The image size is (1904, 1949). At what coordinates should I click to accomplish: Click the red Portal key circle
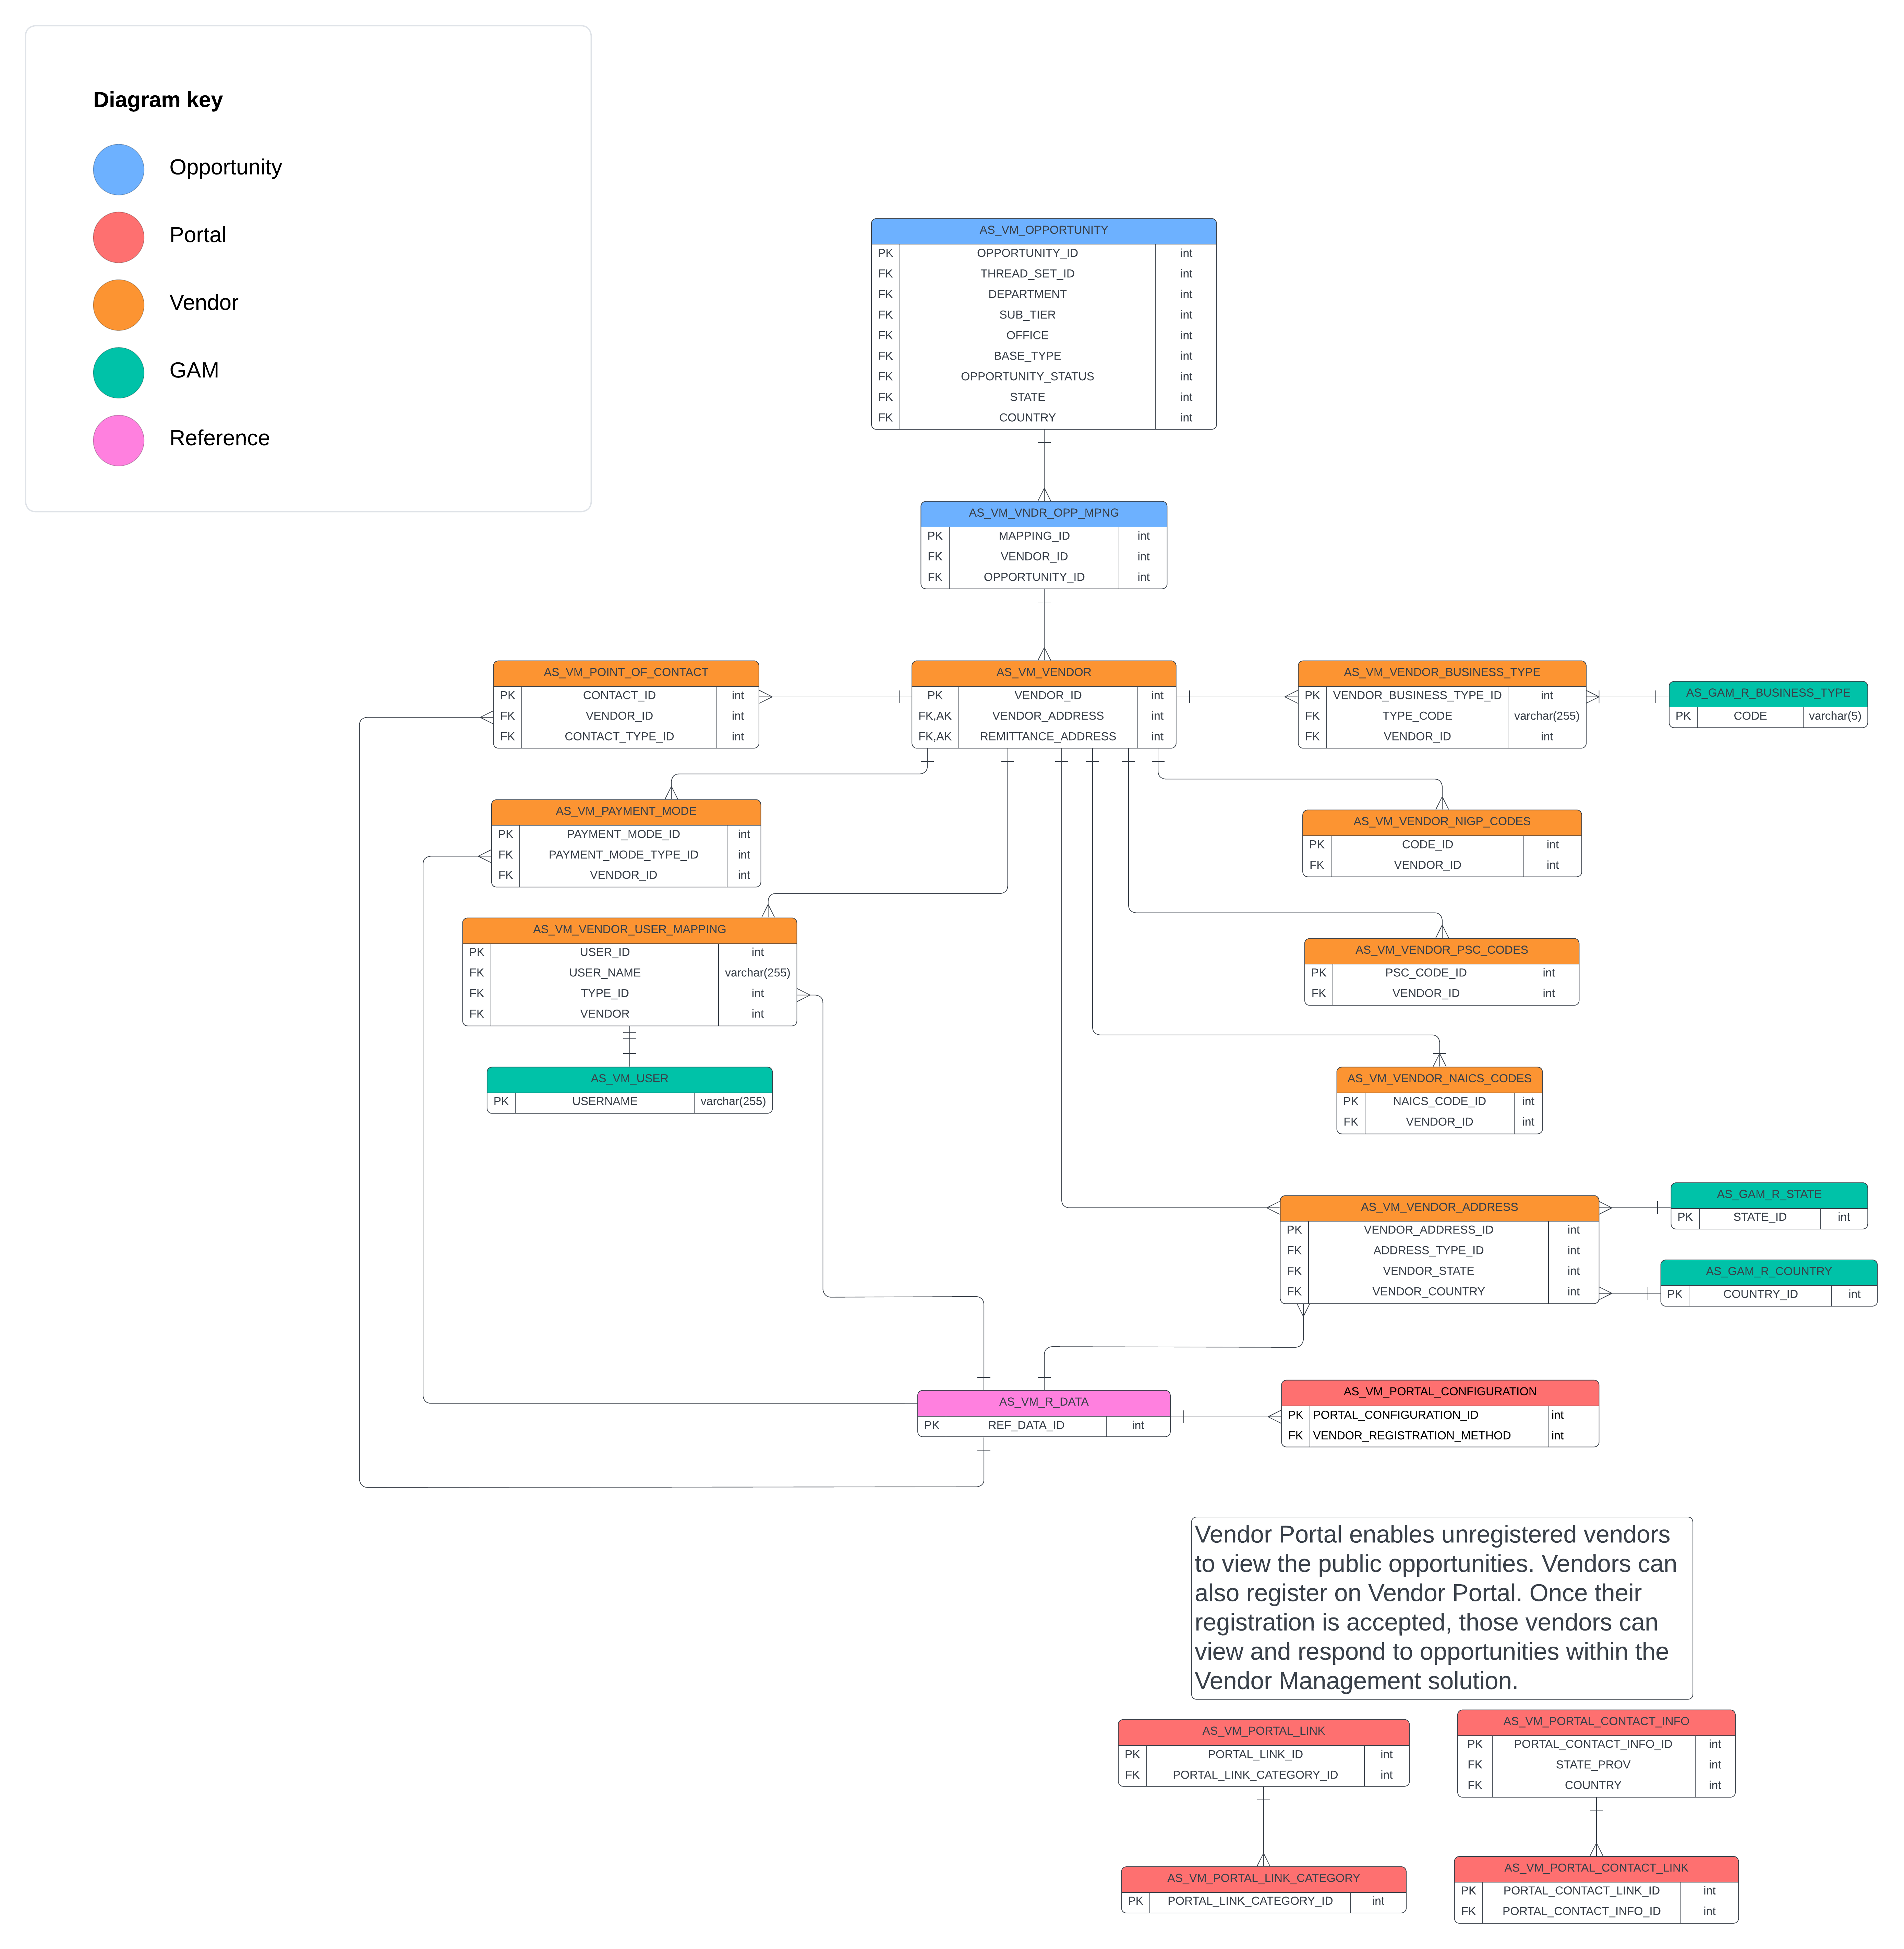(118, 237)
